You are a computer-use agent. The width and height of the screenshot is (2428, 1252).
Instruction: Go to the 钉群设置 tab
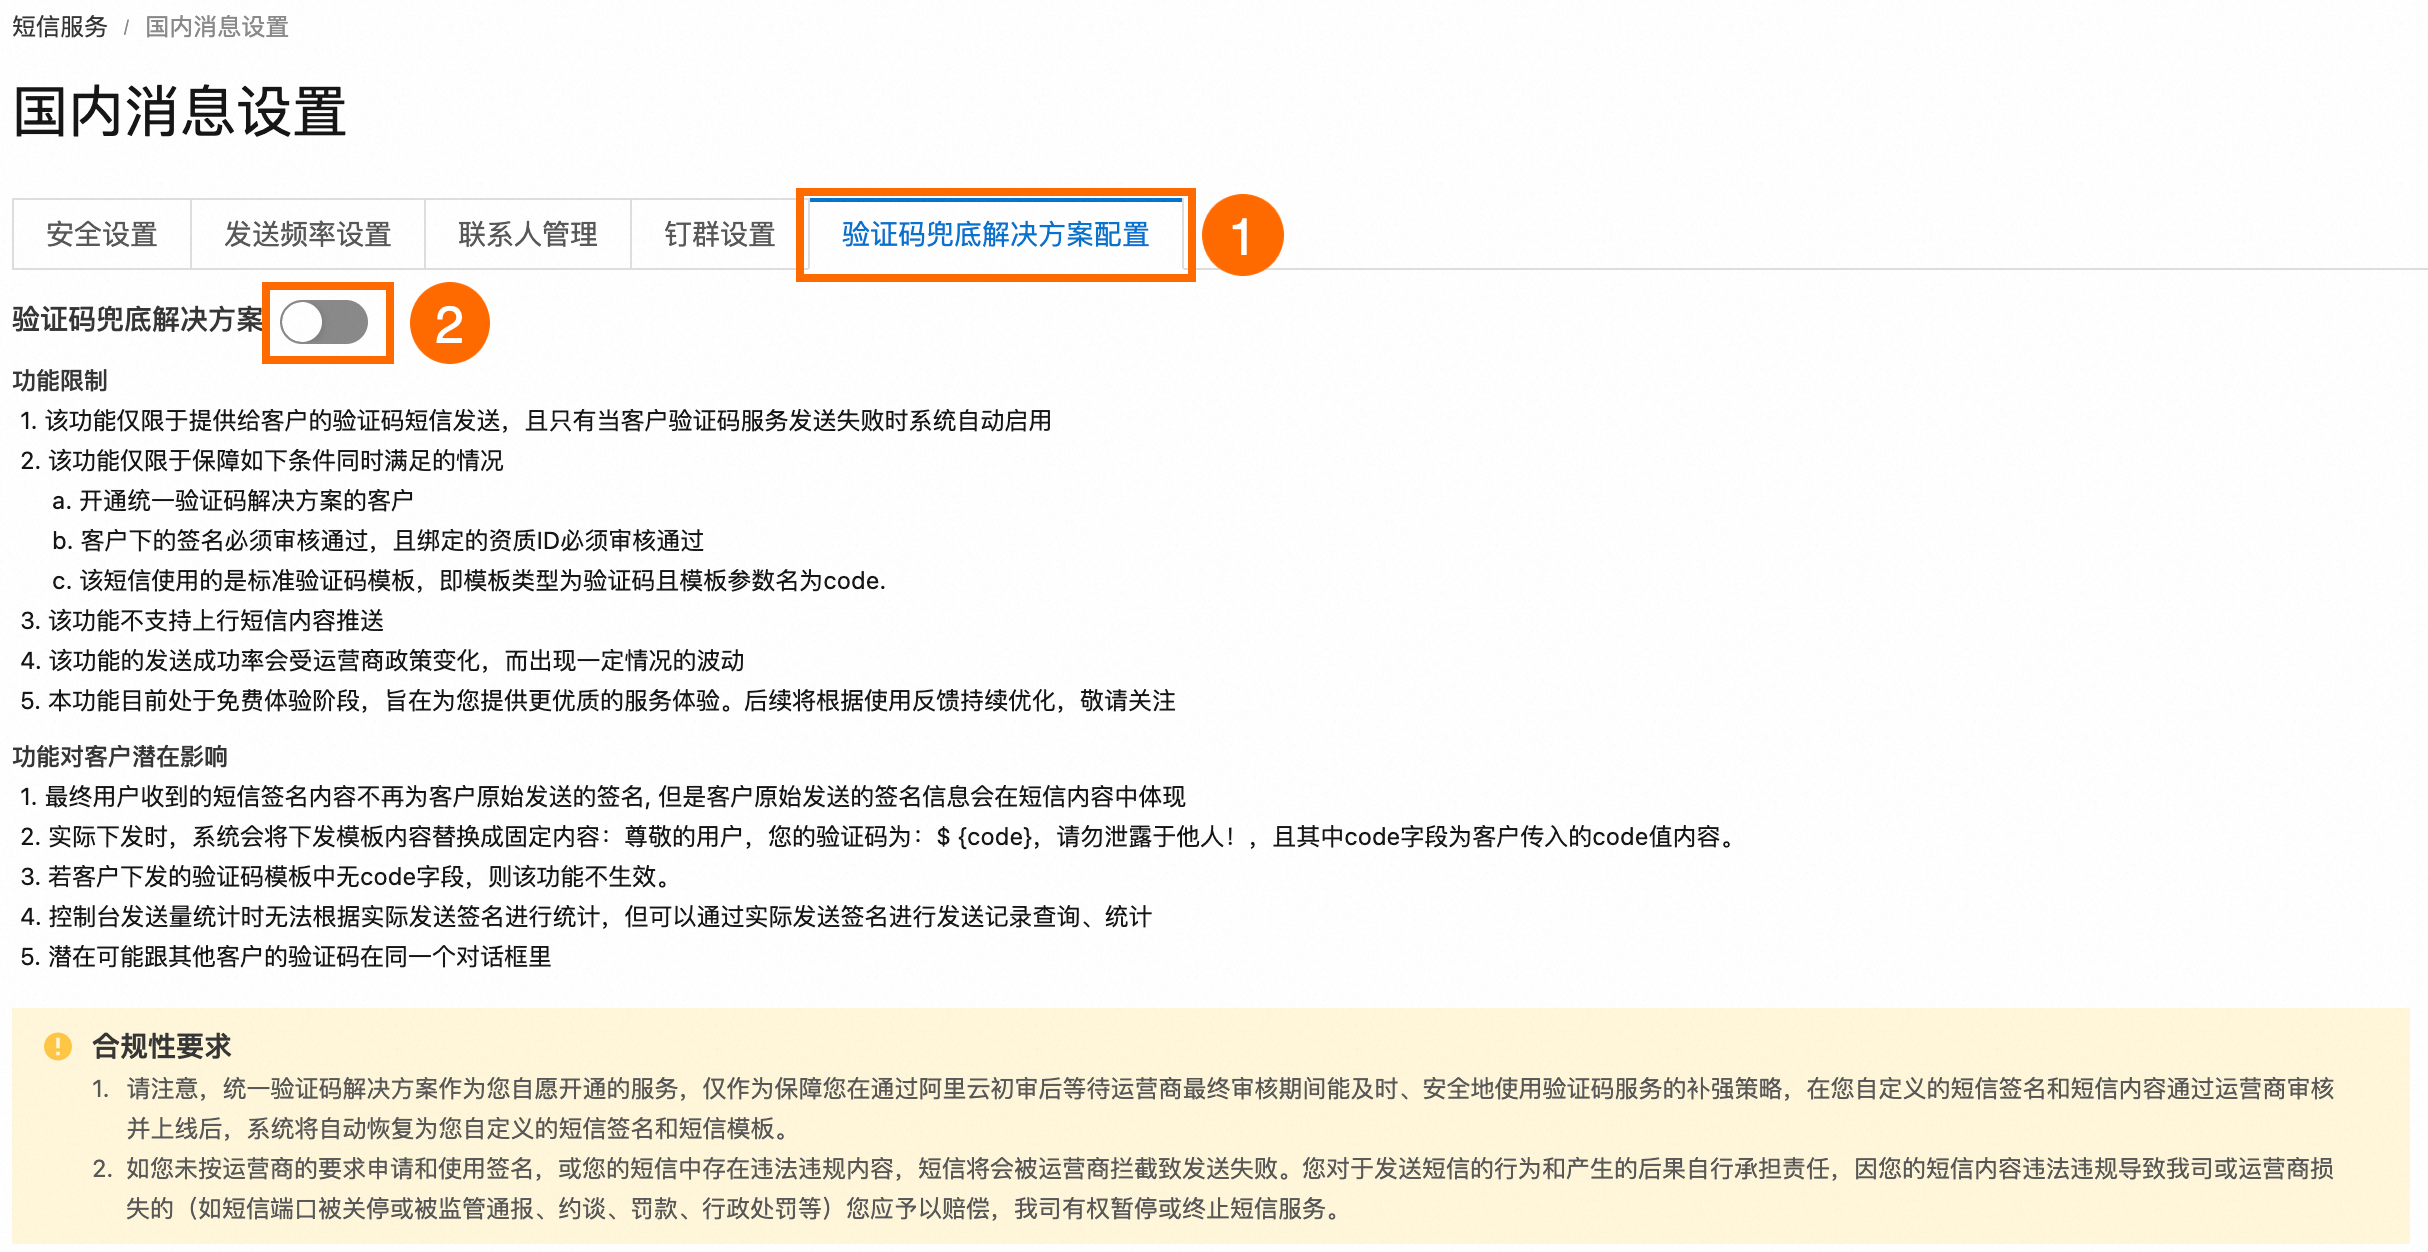(719, 235)
